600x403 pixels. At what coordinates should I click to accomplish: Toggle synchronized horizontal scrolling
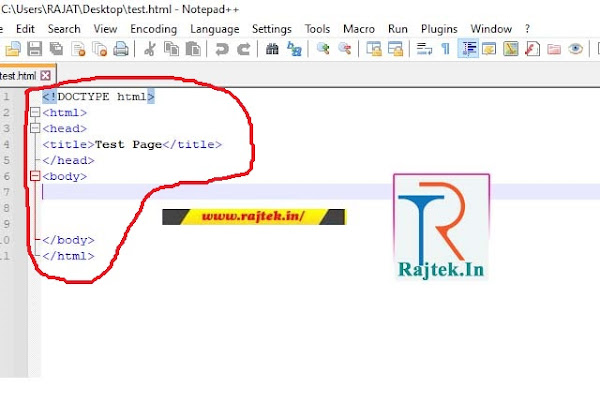pyautogui.click(x=395, y=49)
